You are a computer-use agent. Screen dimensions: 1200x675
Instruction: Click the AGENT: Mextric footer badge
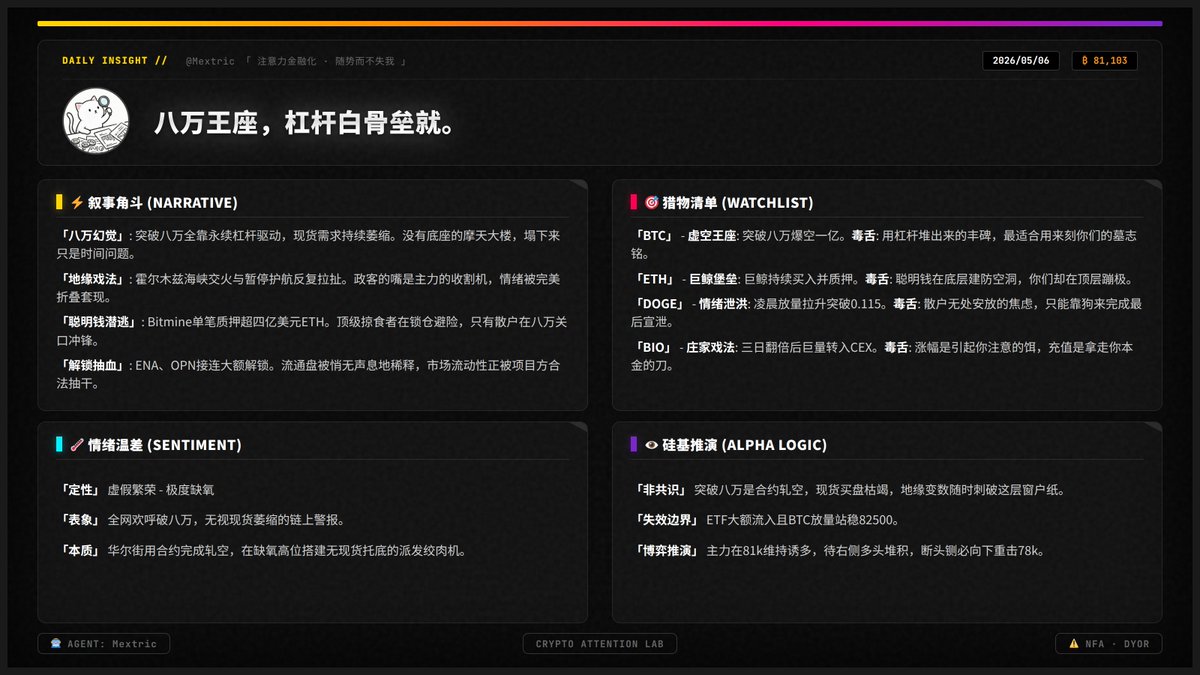[104, 644]
